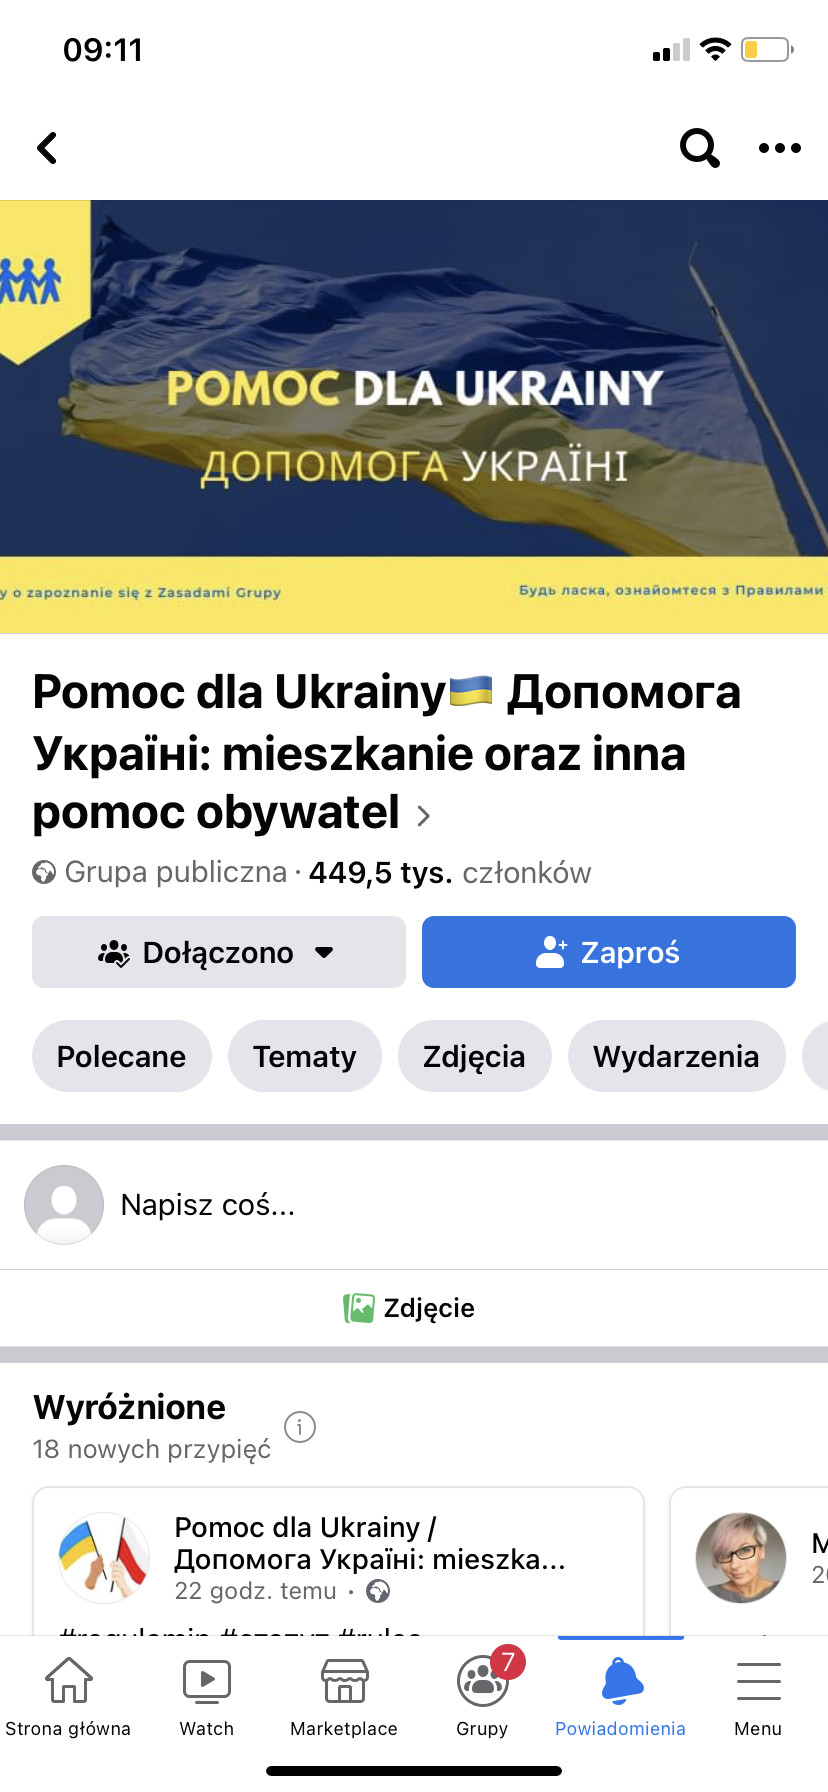Open the group search magnifier
Image resolution: width=828 pixels, height=1792 pixels.
[699, 148]
